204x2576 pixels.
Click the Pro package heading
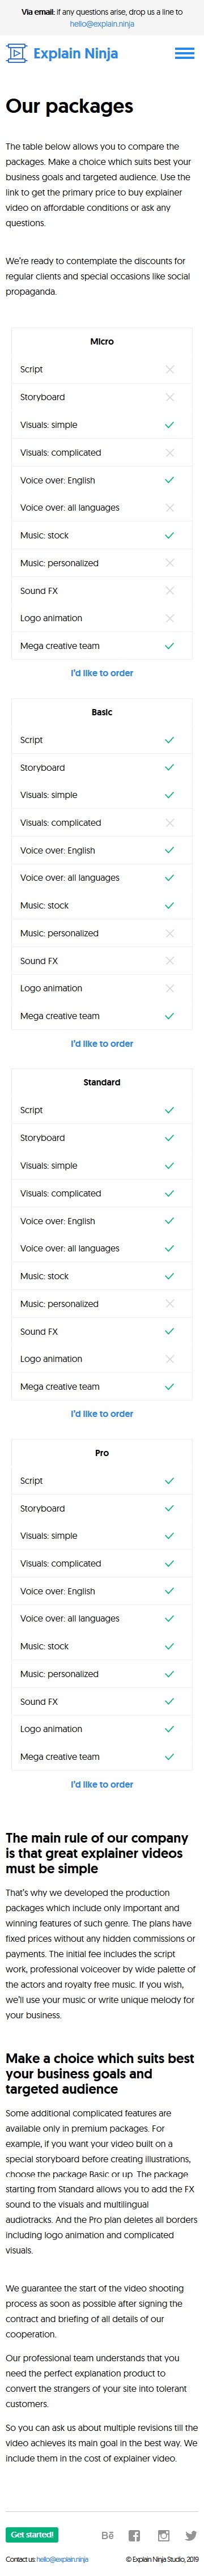click(x=102, y=1452)
